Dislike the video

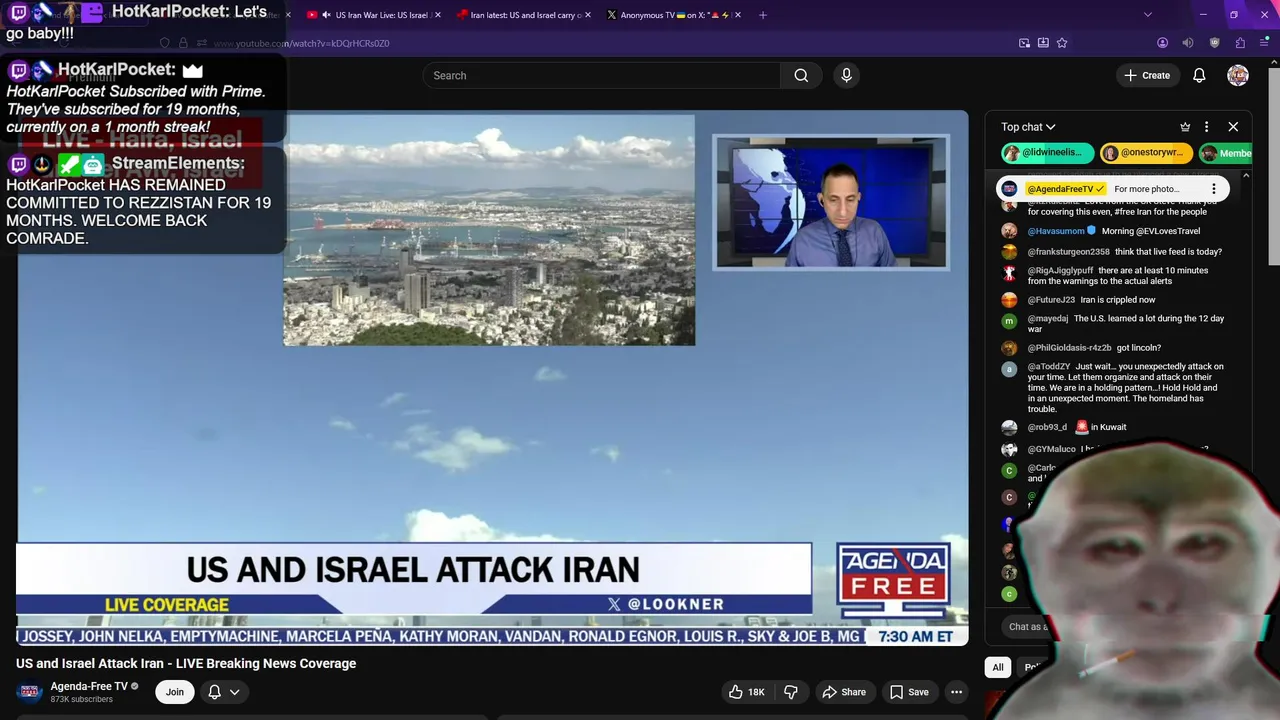[x=791, y=692]
